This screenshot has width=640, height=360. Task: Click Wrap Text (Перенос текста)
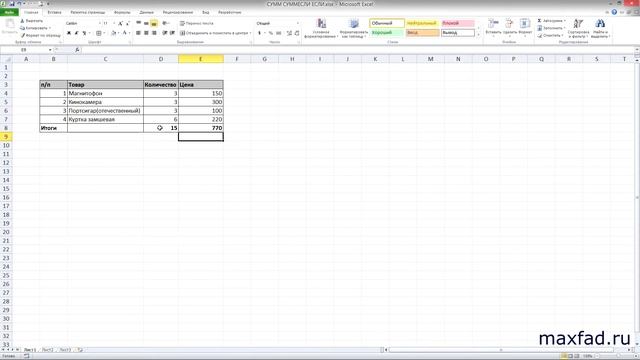point(197,23)
